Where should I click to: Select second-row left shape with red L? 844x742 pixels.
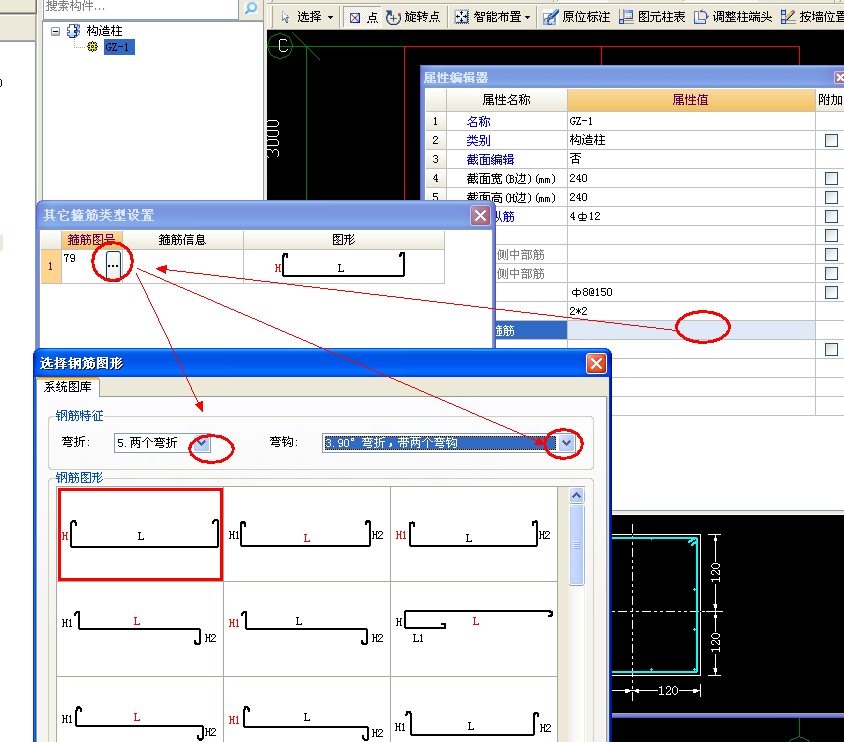(x=140, y=628)
